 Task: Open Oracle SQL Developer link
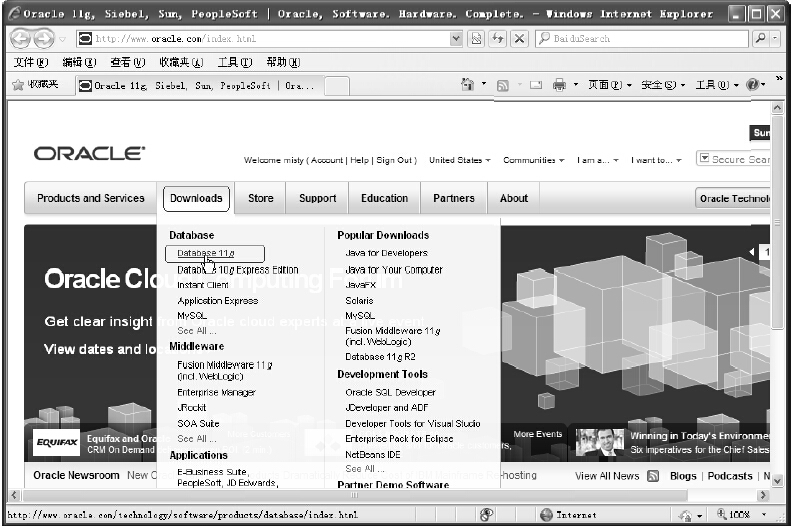pyautogui.click(x=390, y=392)
